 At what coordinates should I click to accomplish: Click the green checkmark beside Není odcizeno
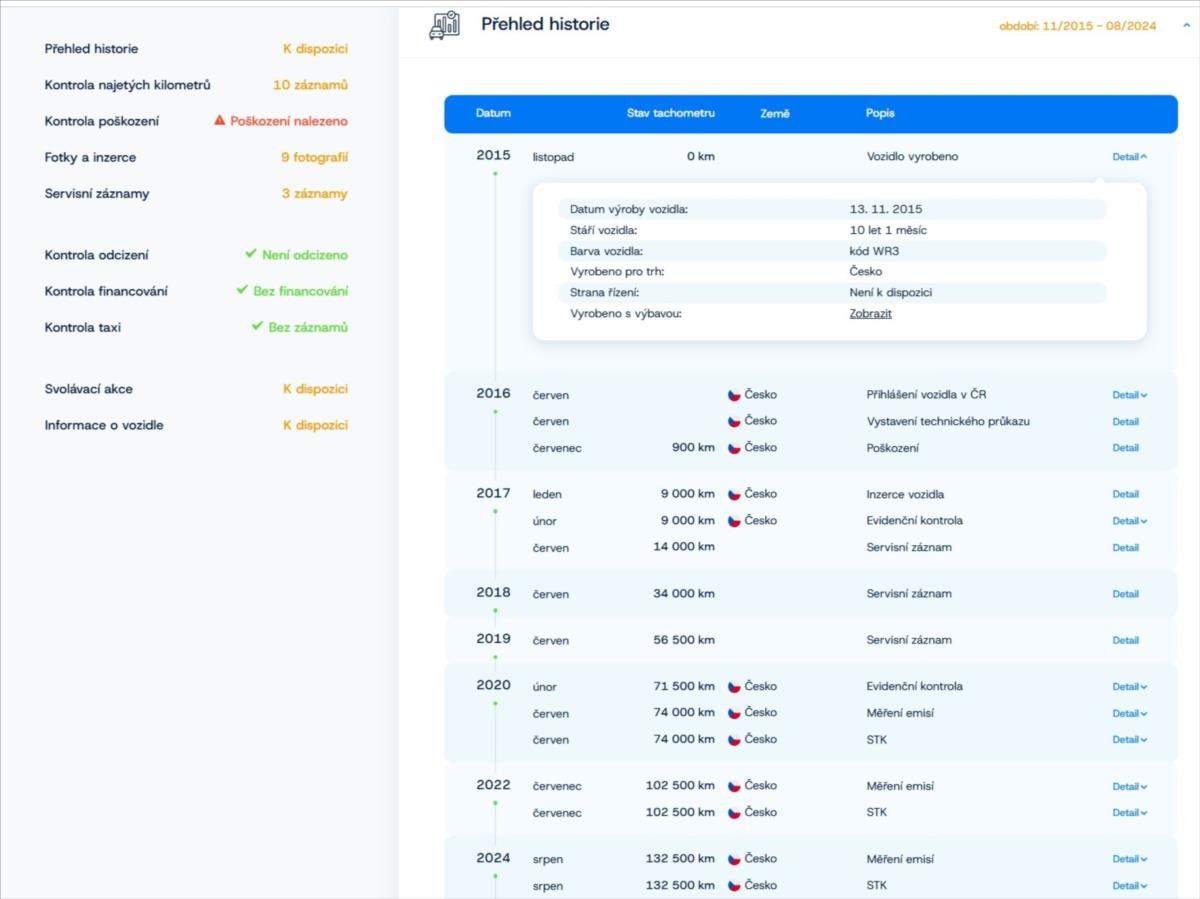[x=251, y=255]
